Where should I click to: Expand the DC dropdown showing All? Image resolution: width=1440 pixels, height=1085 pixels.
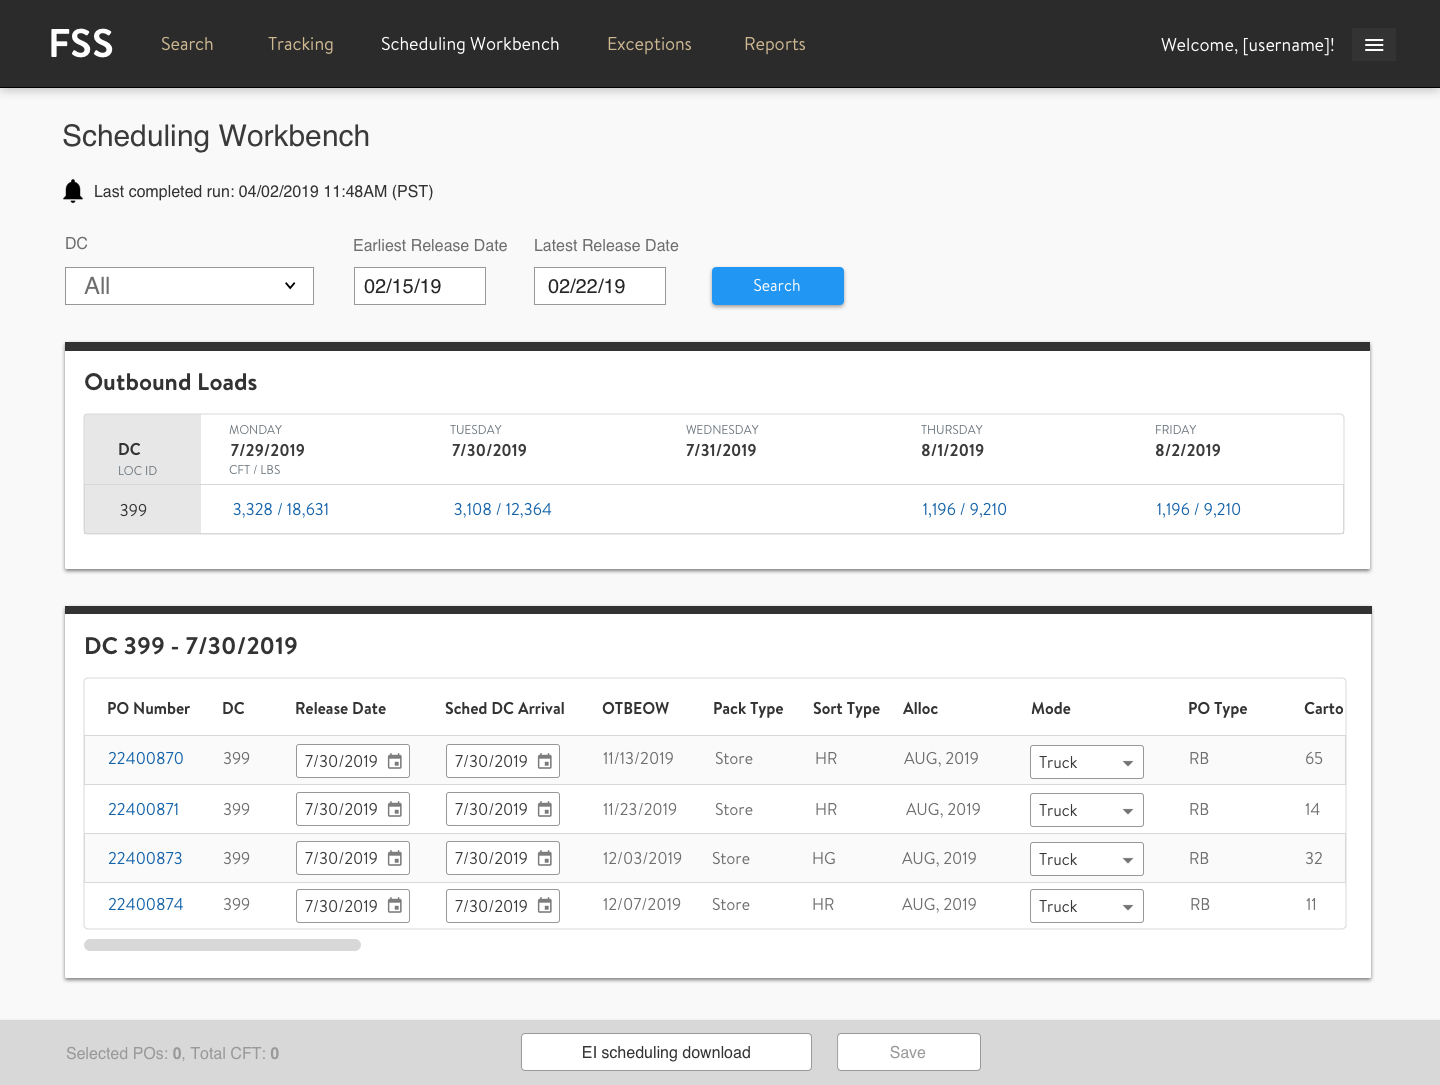(x=189, y=286)
